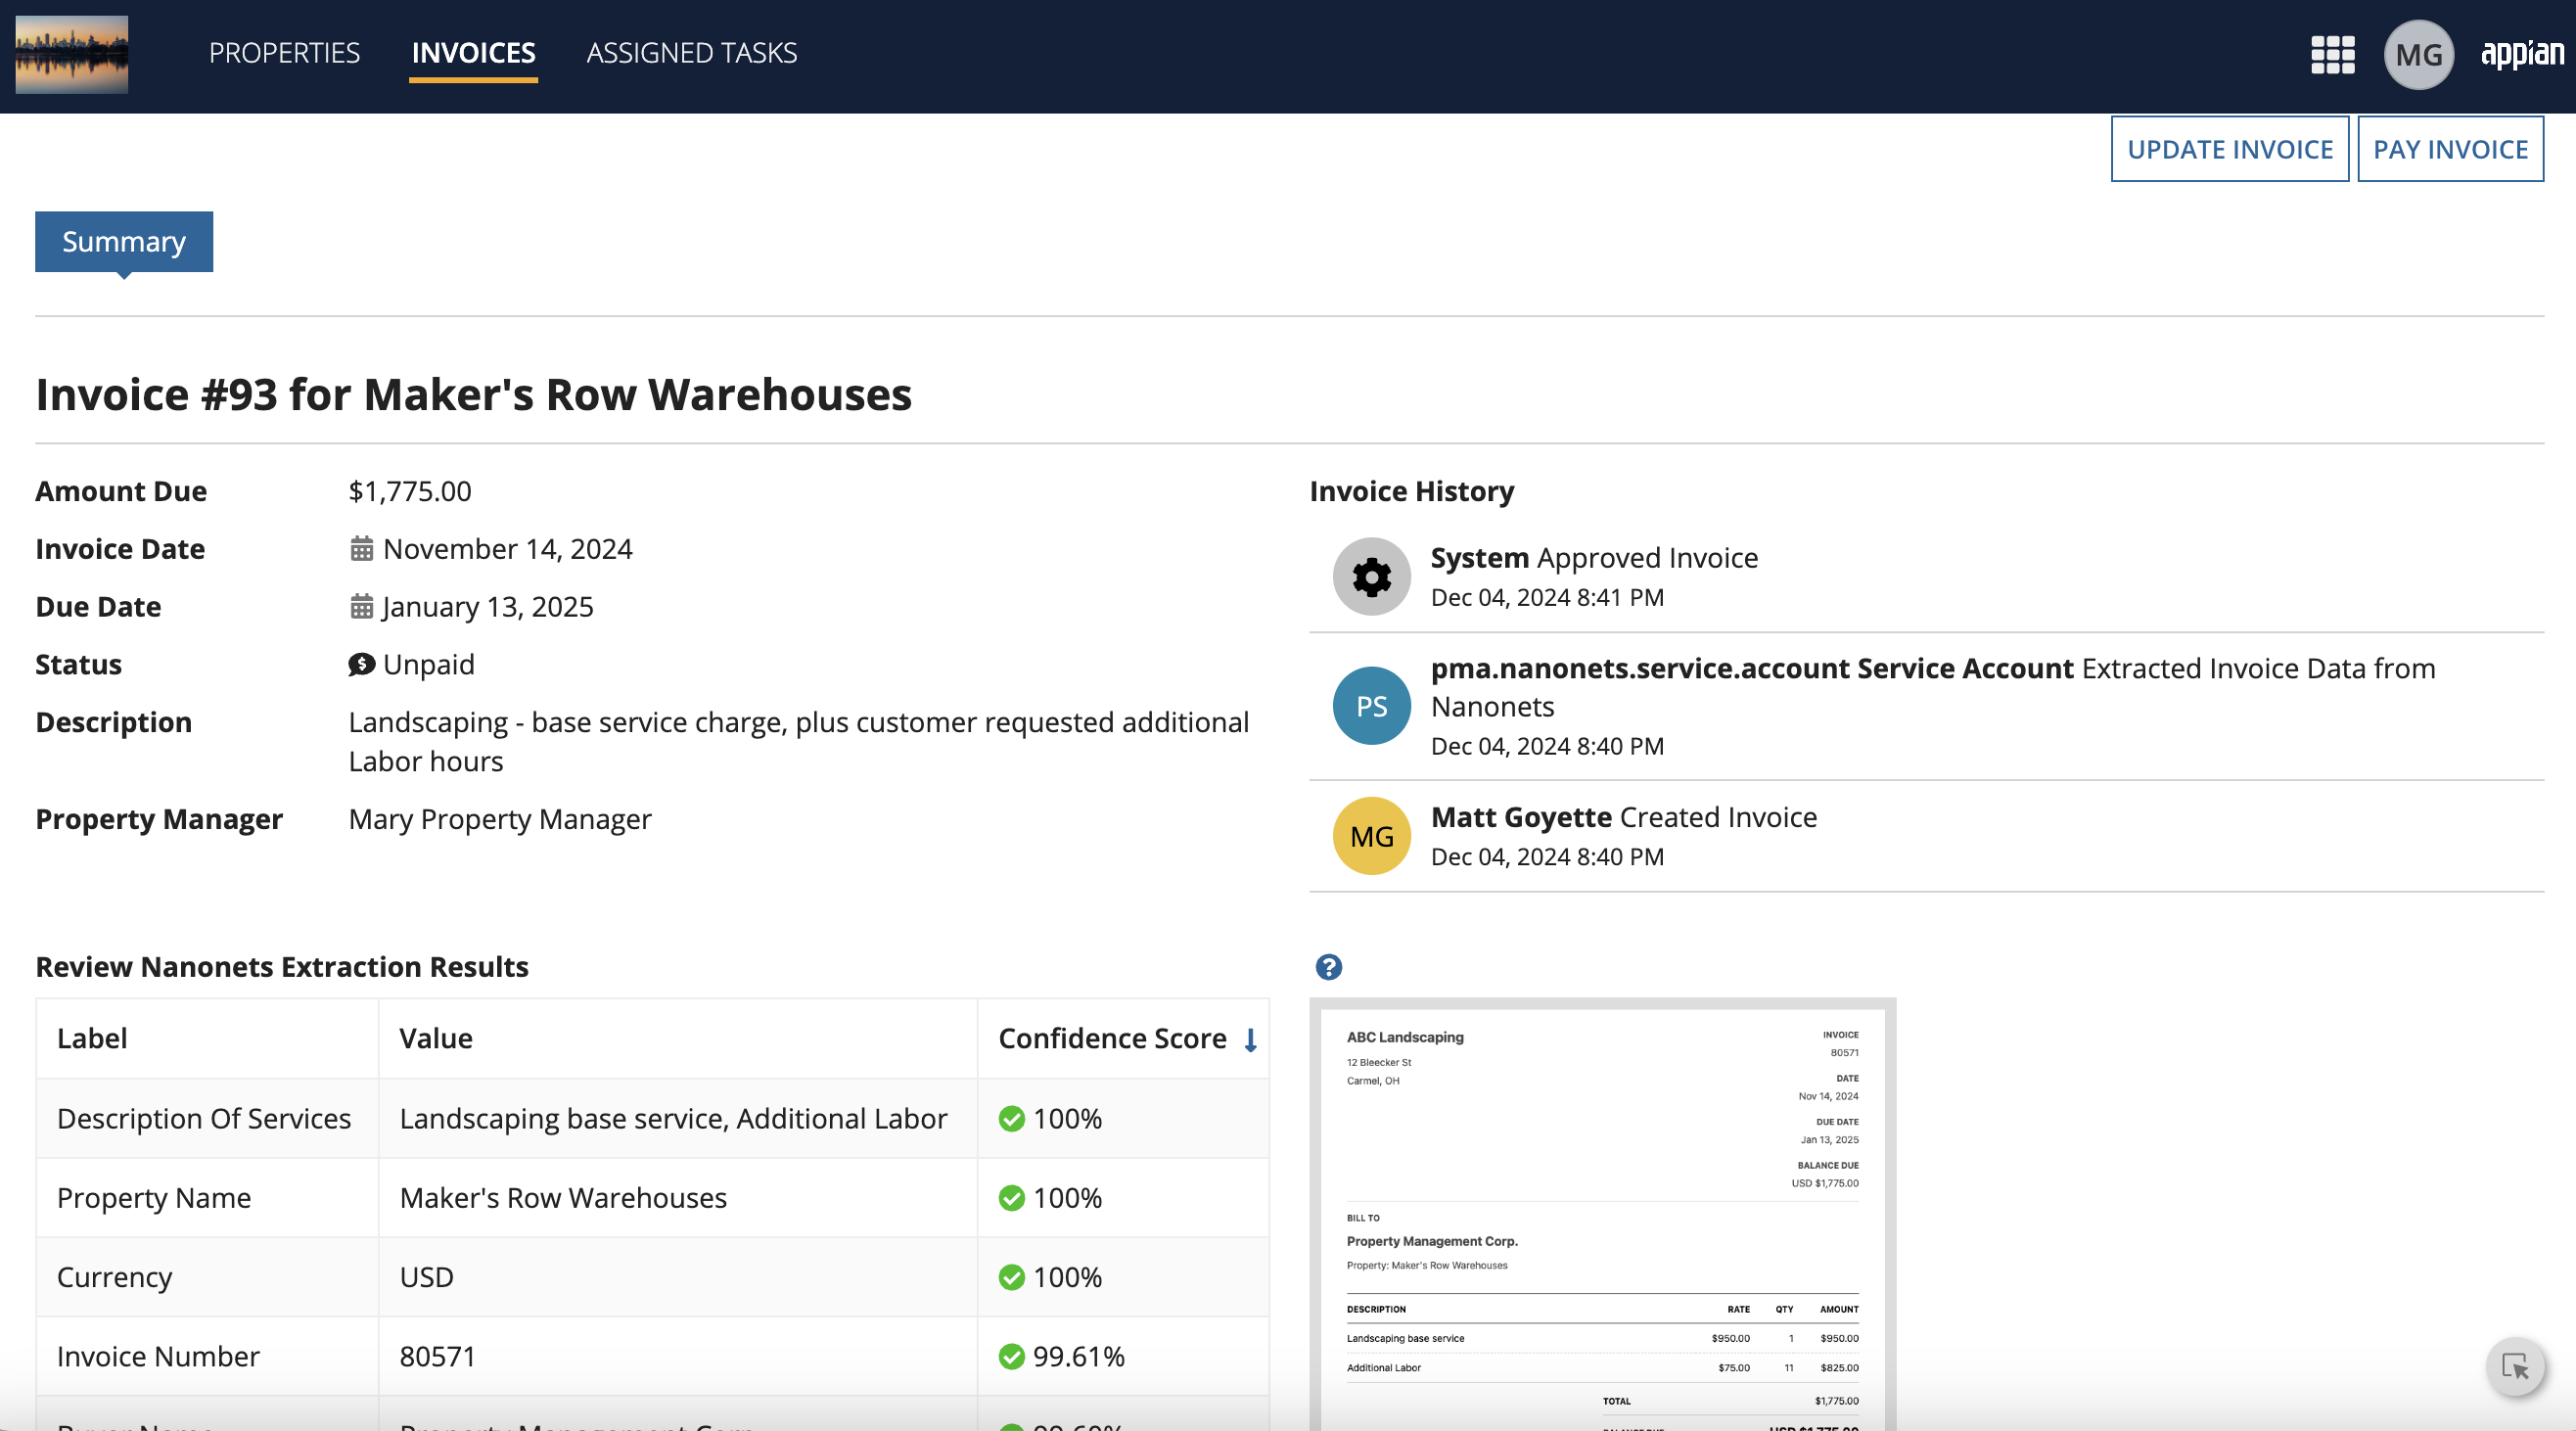Click the PS service account avatar
This screenshot has height=1431, width=2576.
pos(1371,706)
